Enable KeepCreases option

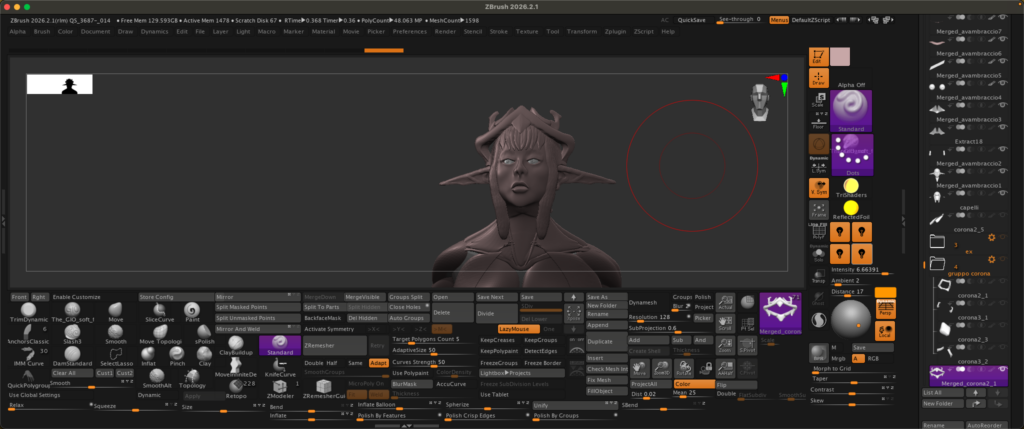[499, 340]
